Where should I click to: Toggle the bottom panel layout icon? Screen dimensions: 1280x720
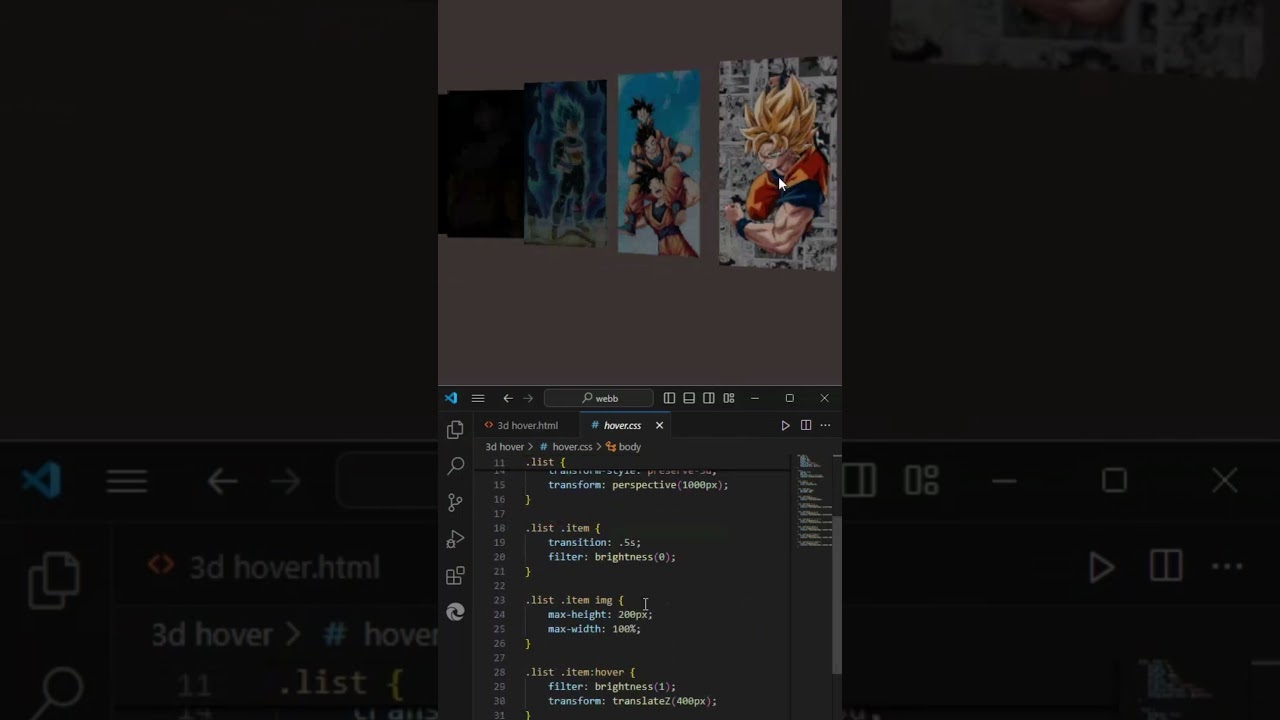tap(689, 398)
